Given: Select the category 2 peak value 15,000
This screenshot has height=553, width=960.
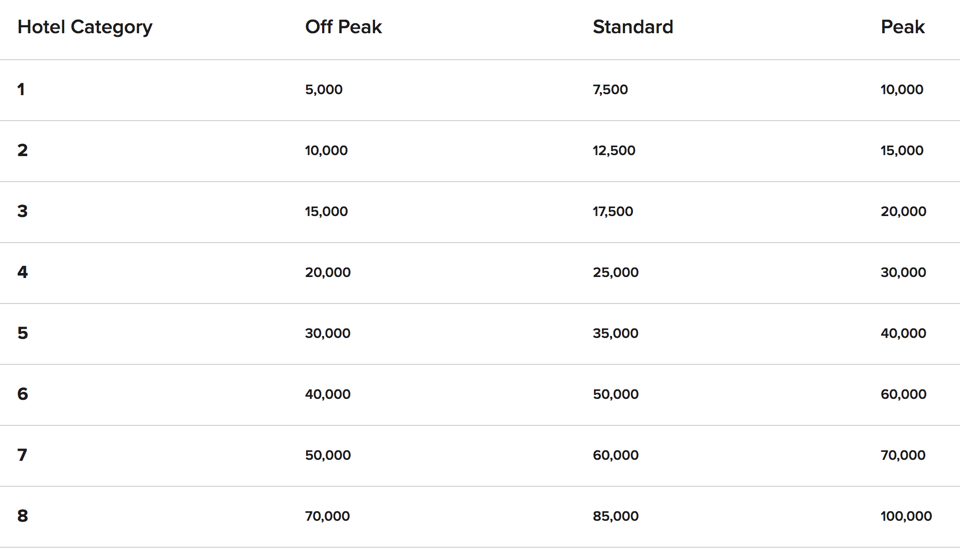Looking at the screenshot, I should pyautogui.click(x=901, y=151).
